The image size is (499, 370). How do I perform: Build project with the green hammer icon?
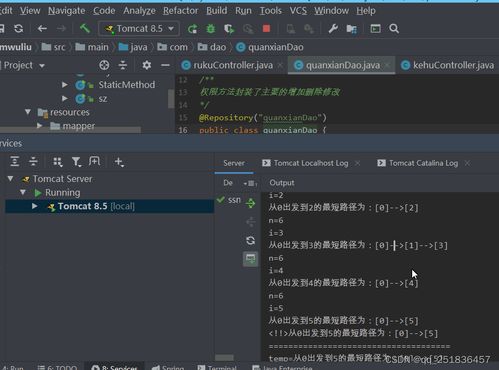[x=85, y=28]
